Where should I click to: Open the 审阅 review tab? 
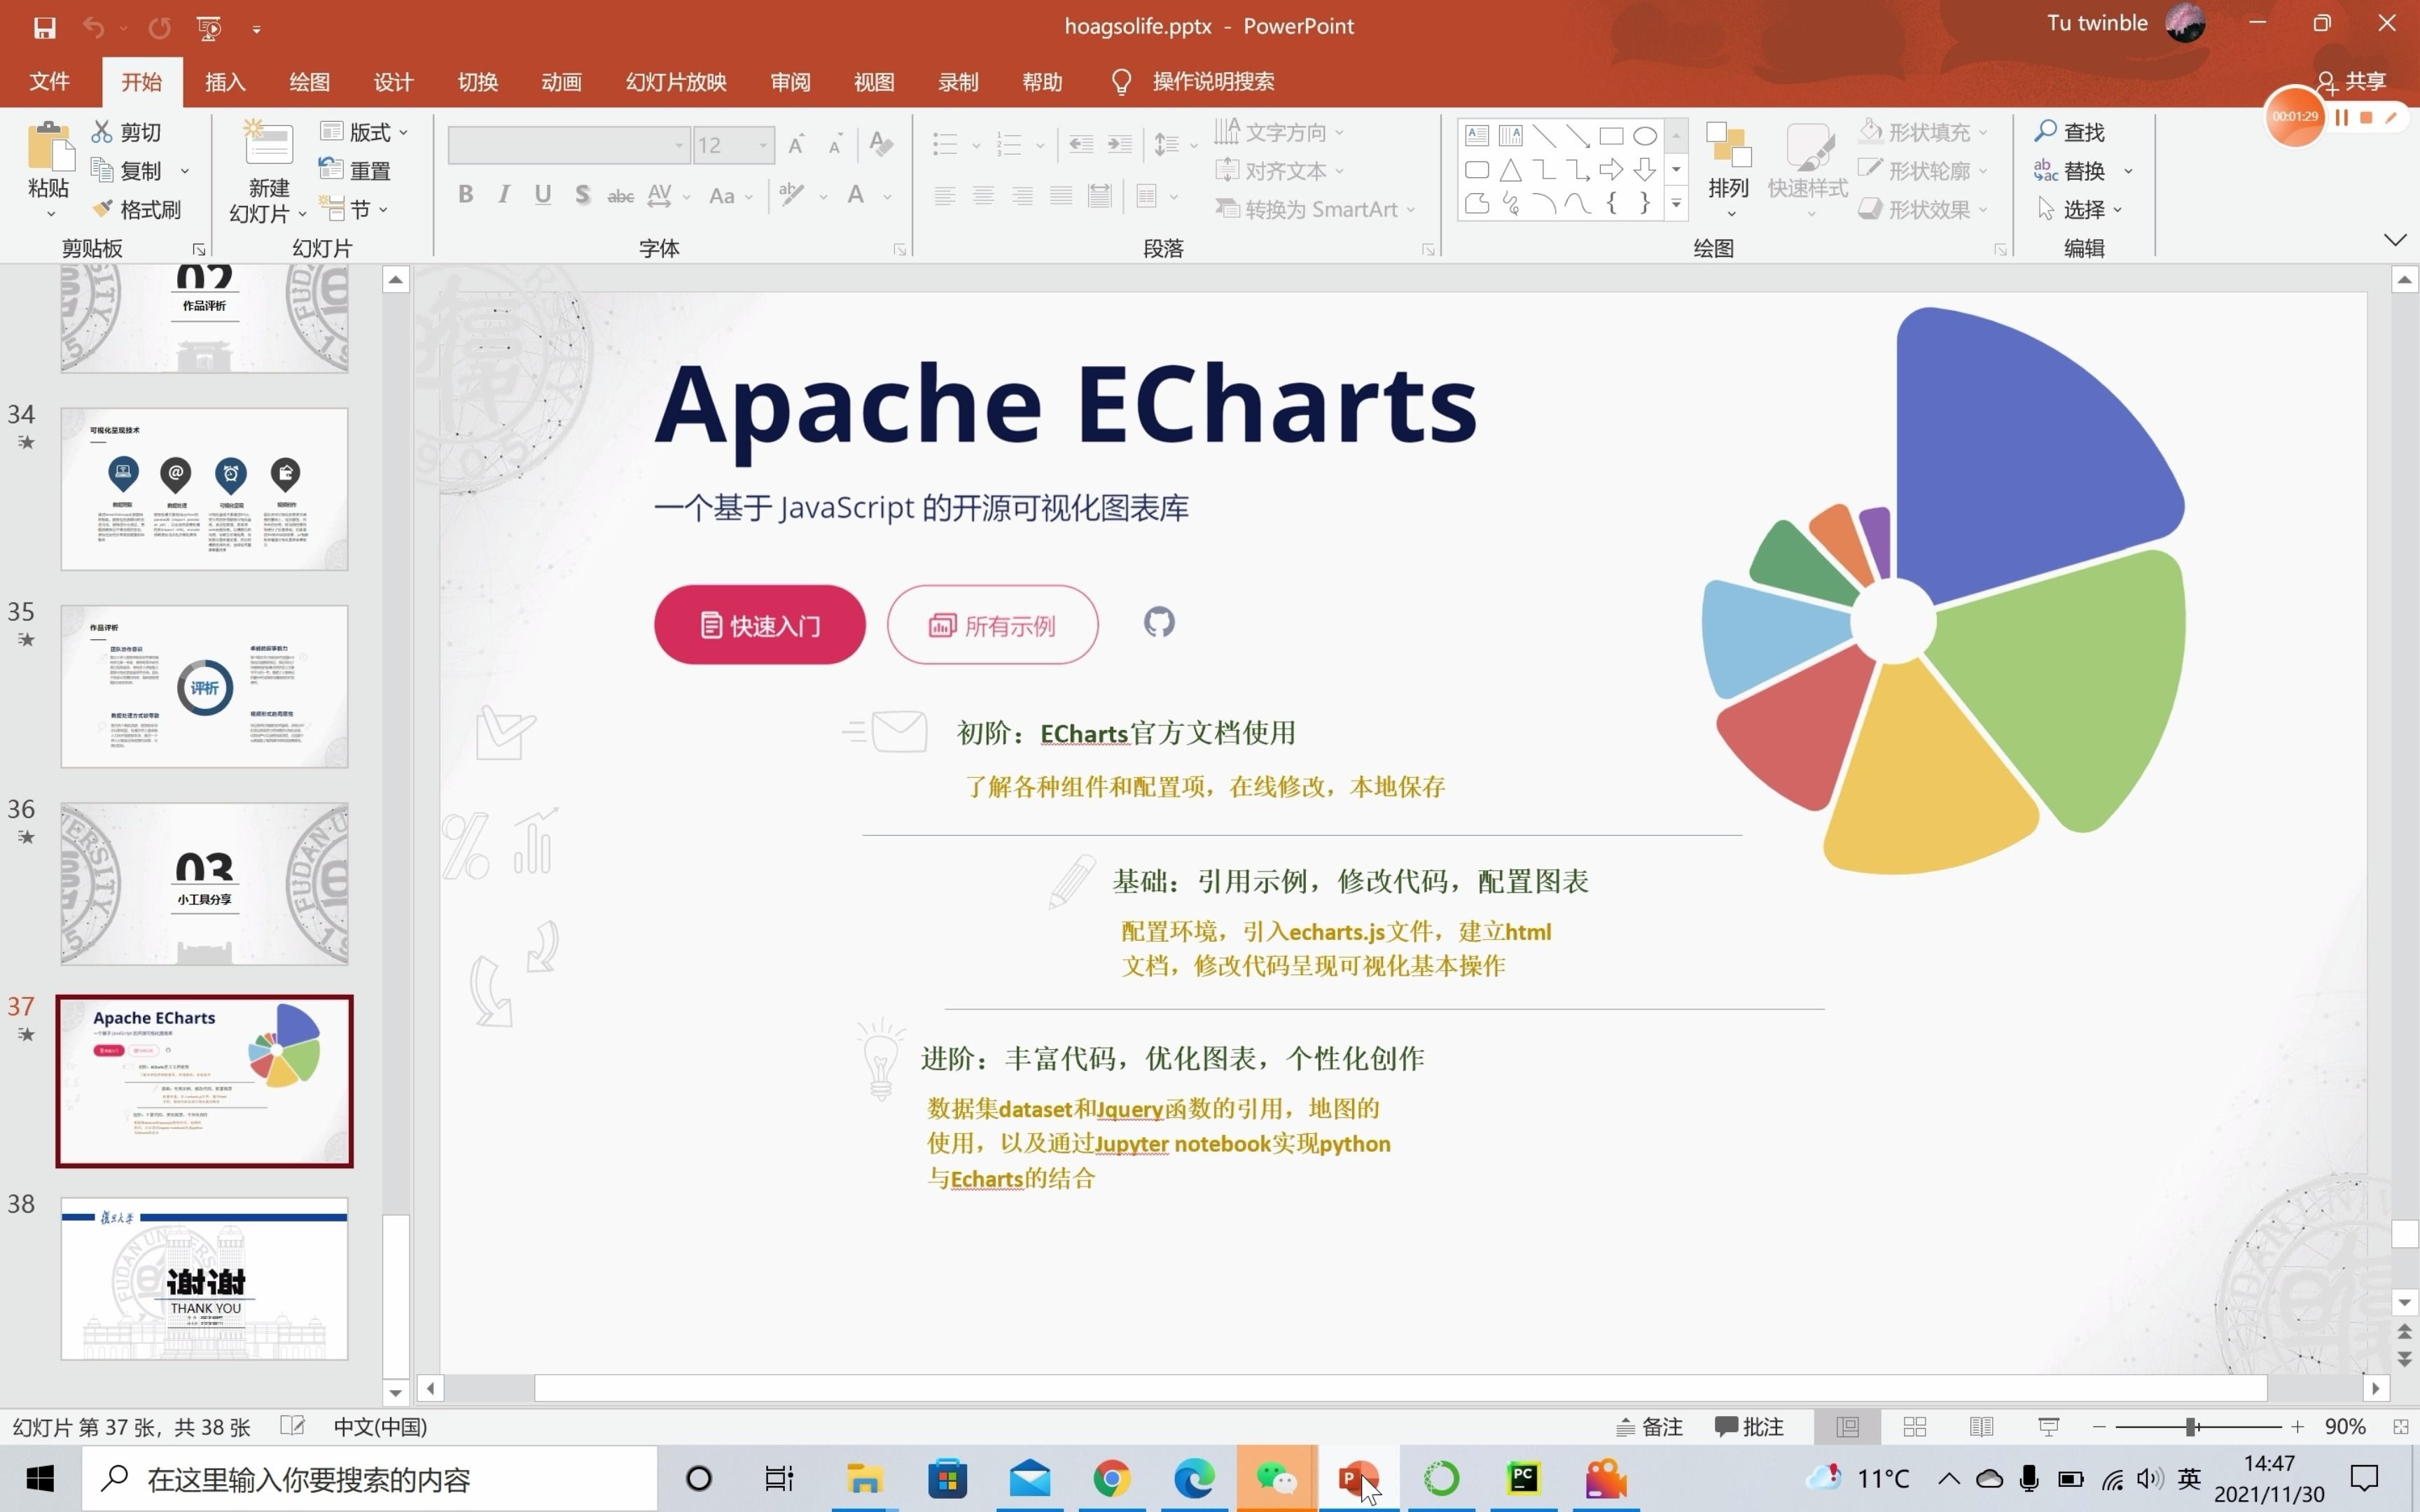(790, 82)
